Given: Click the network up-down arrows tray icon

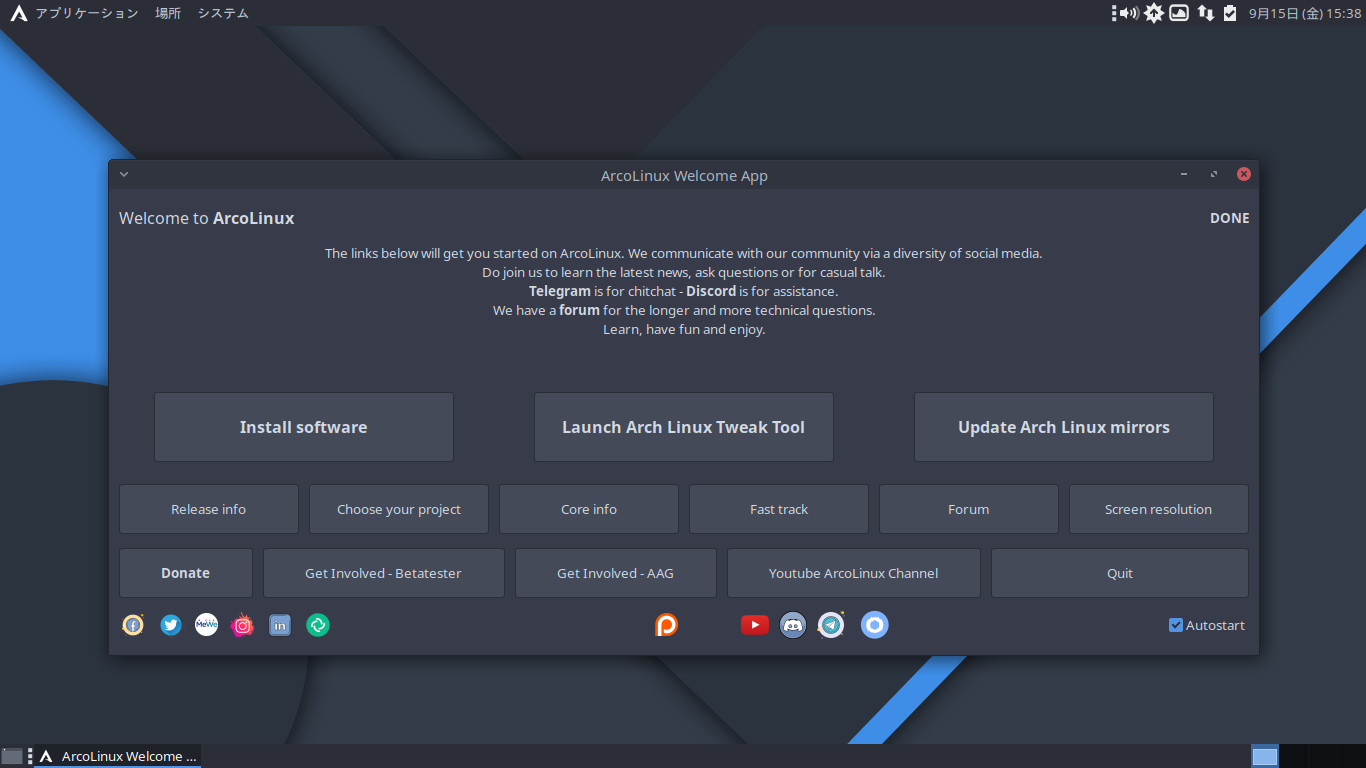Looking at the screenshot, I should pos(1206,13).
